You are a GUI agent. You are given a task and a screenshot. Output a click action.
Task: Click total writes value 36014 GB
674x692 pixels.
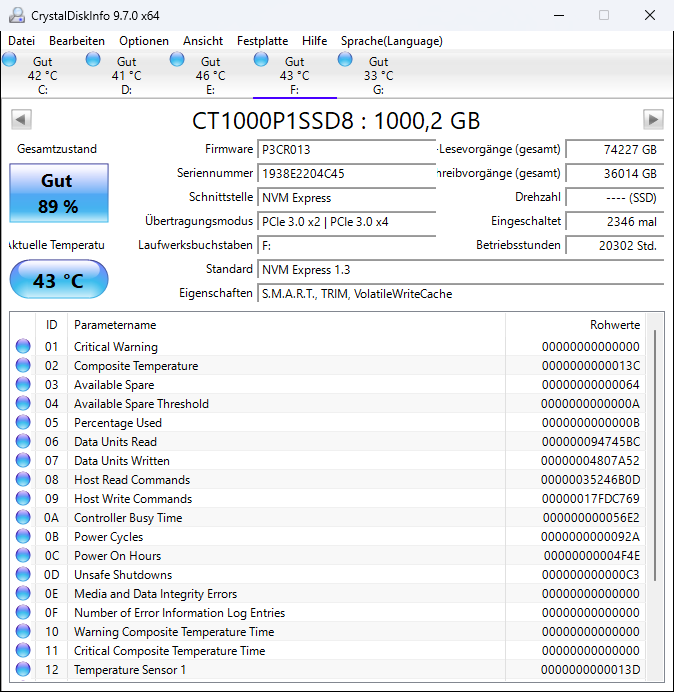tap(614, 173)
